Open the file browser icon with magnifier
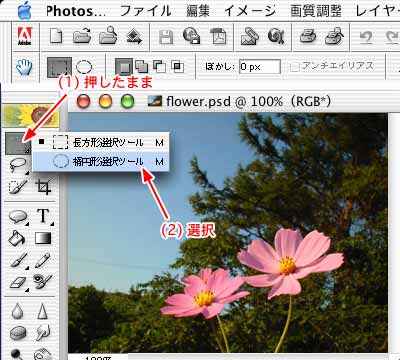 coord(108,35)
